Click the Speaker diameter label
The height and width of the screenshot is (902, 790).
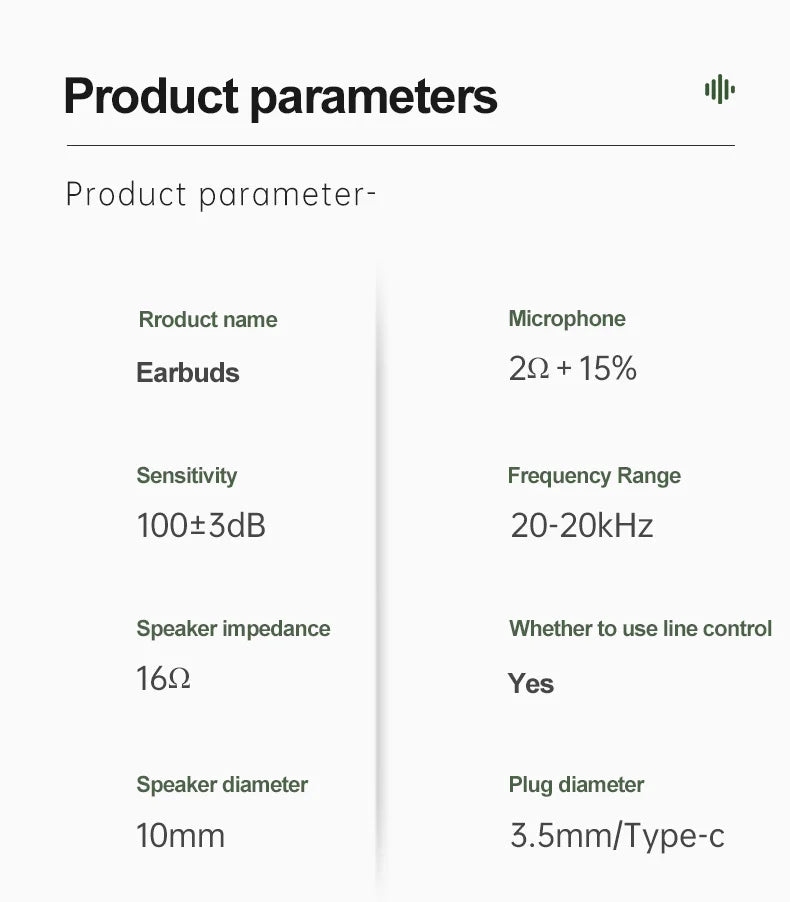click(222, 785)
